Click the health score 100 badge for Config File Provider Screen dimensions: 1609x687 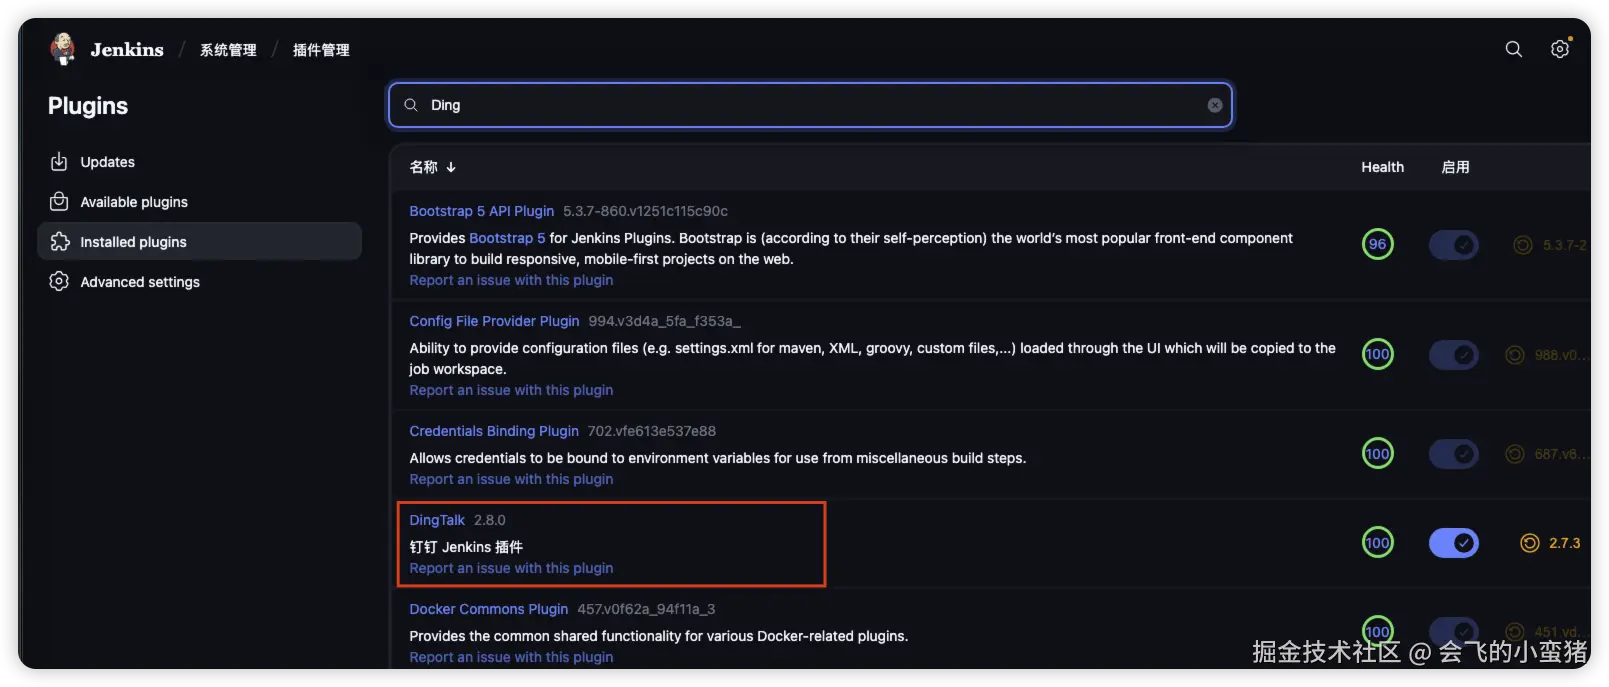pyautogui.click(x=1378, y=354)
